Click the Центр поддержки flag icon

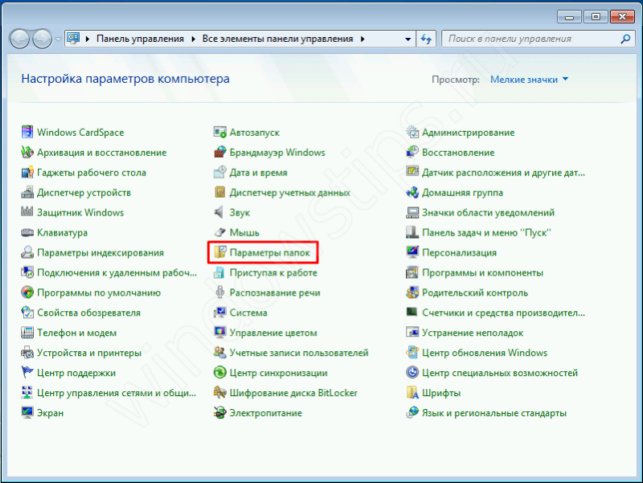27,372
